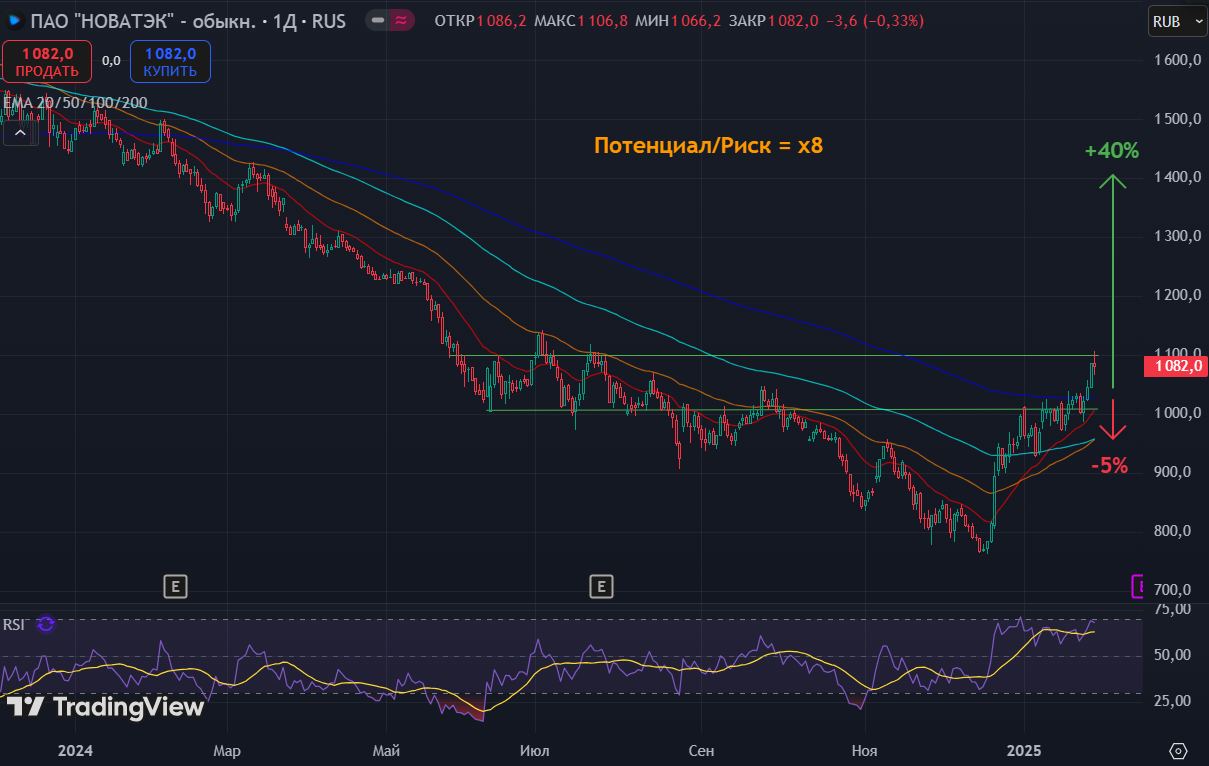
Task: Click the 25,00 RSI axis label
Action: 1170,701
